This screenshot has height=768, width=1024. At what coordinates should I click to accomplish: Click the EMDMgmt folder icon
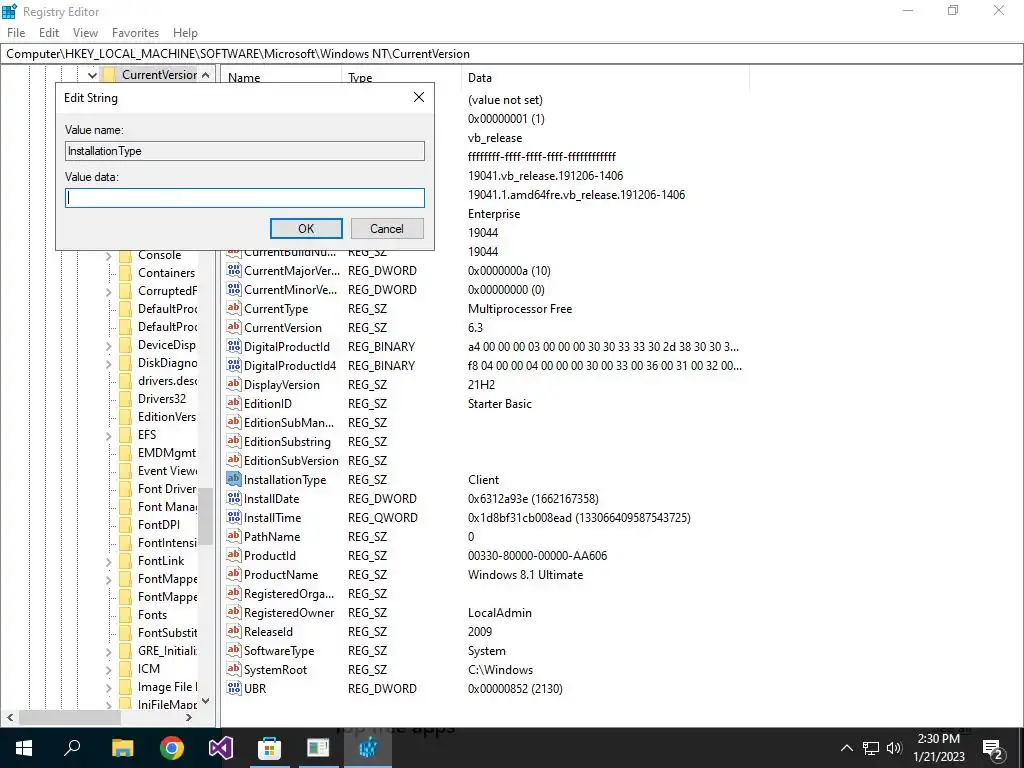pos(125,453)
